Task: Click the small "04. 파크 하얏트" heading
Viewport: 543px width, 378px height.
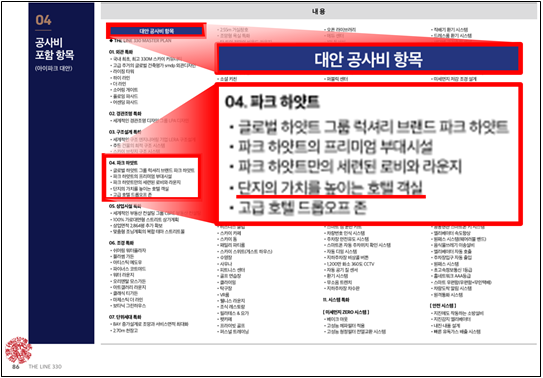Action: click(123, 162)
